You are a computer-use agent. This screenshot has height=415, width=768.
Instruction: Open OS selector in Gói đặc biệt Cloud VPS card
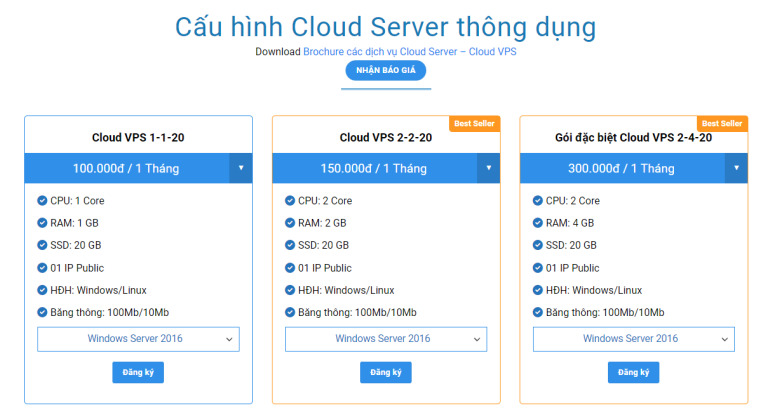(x=633, y=339)
